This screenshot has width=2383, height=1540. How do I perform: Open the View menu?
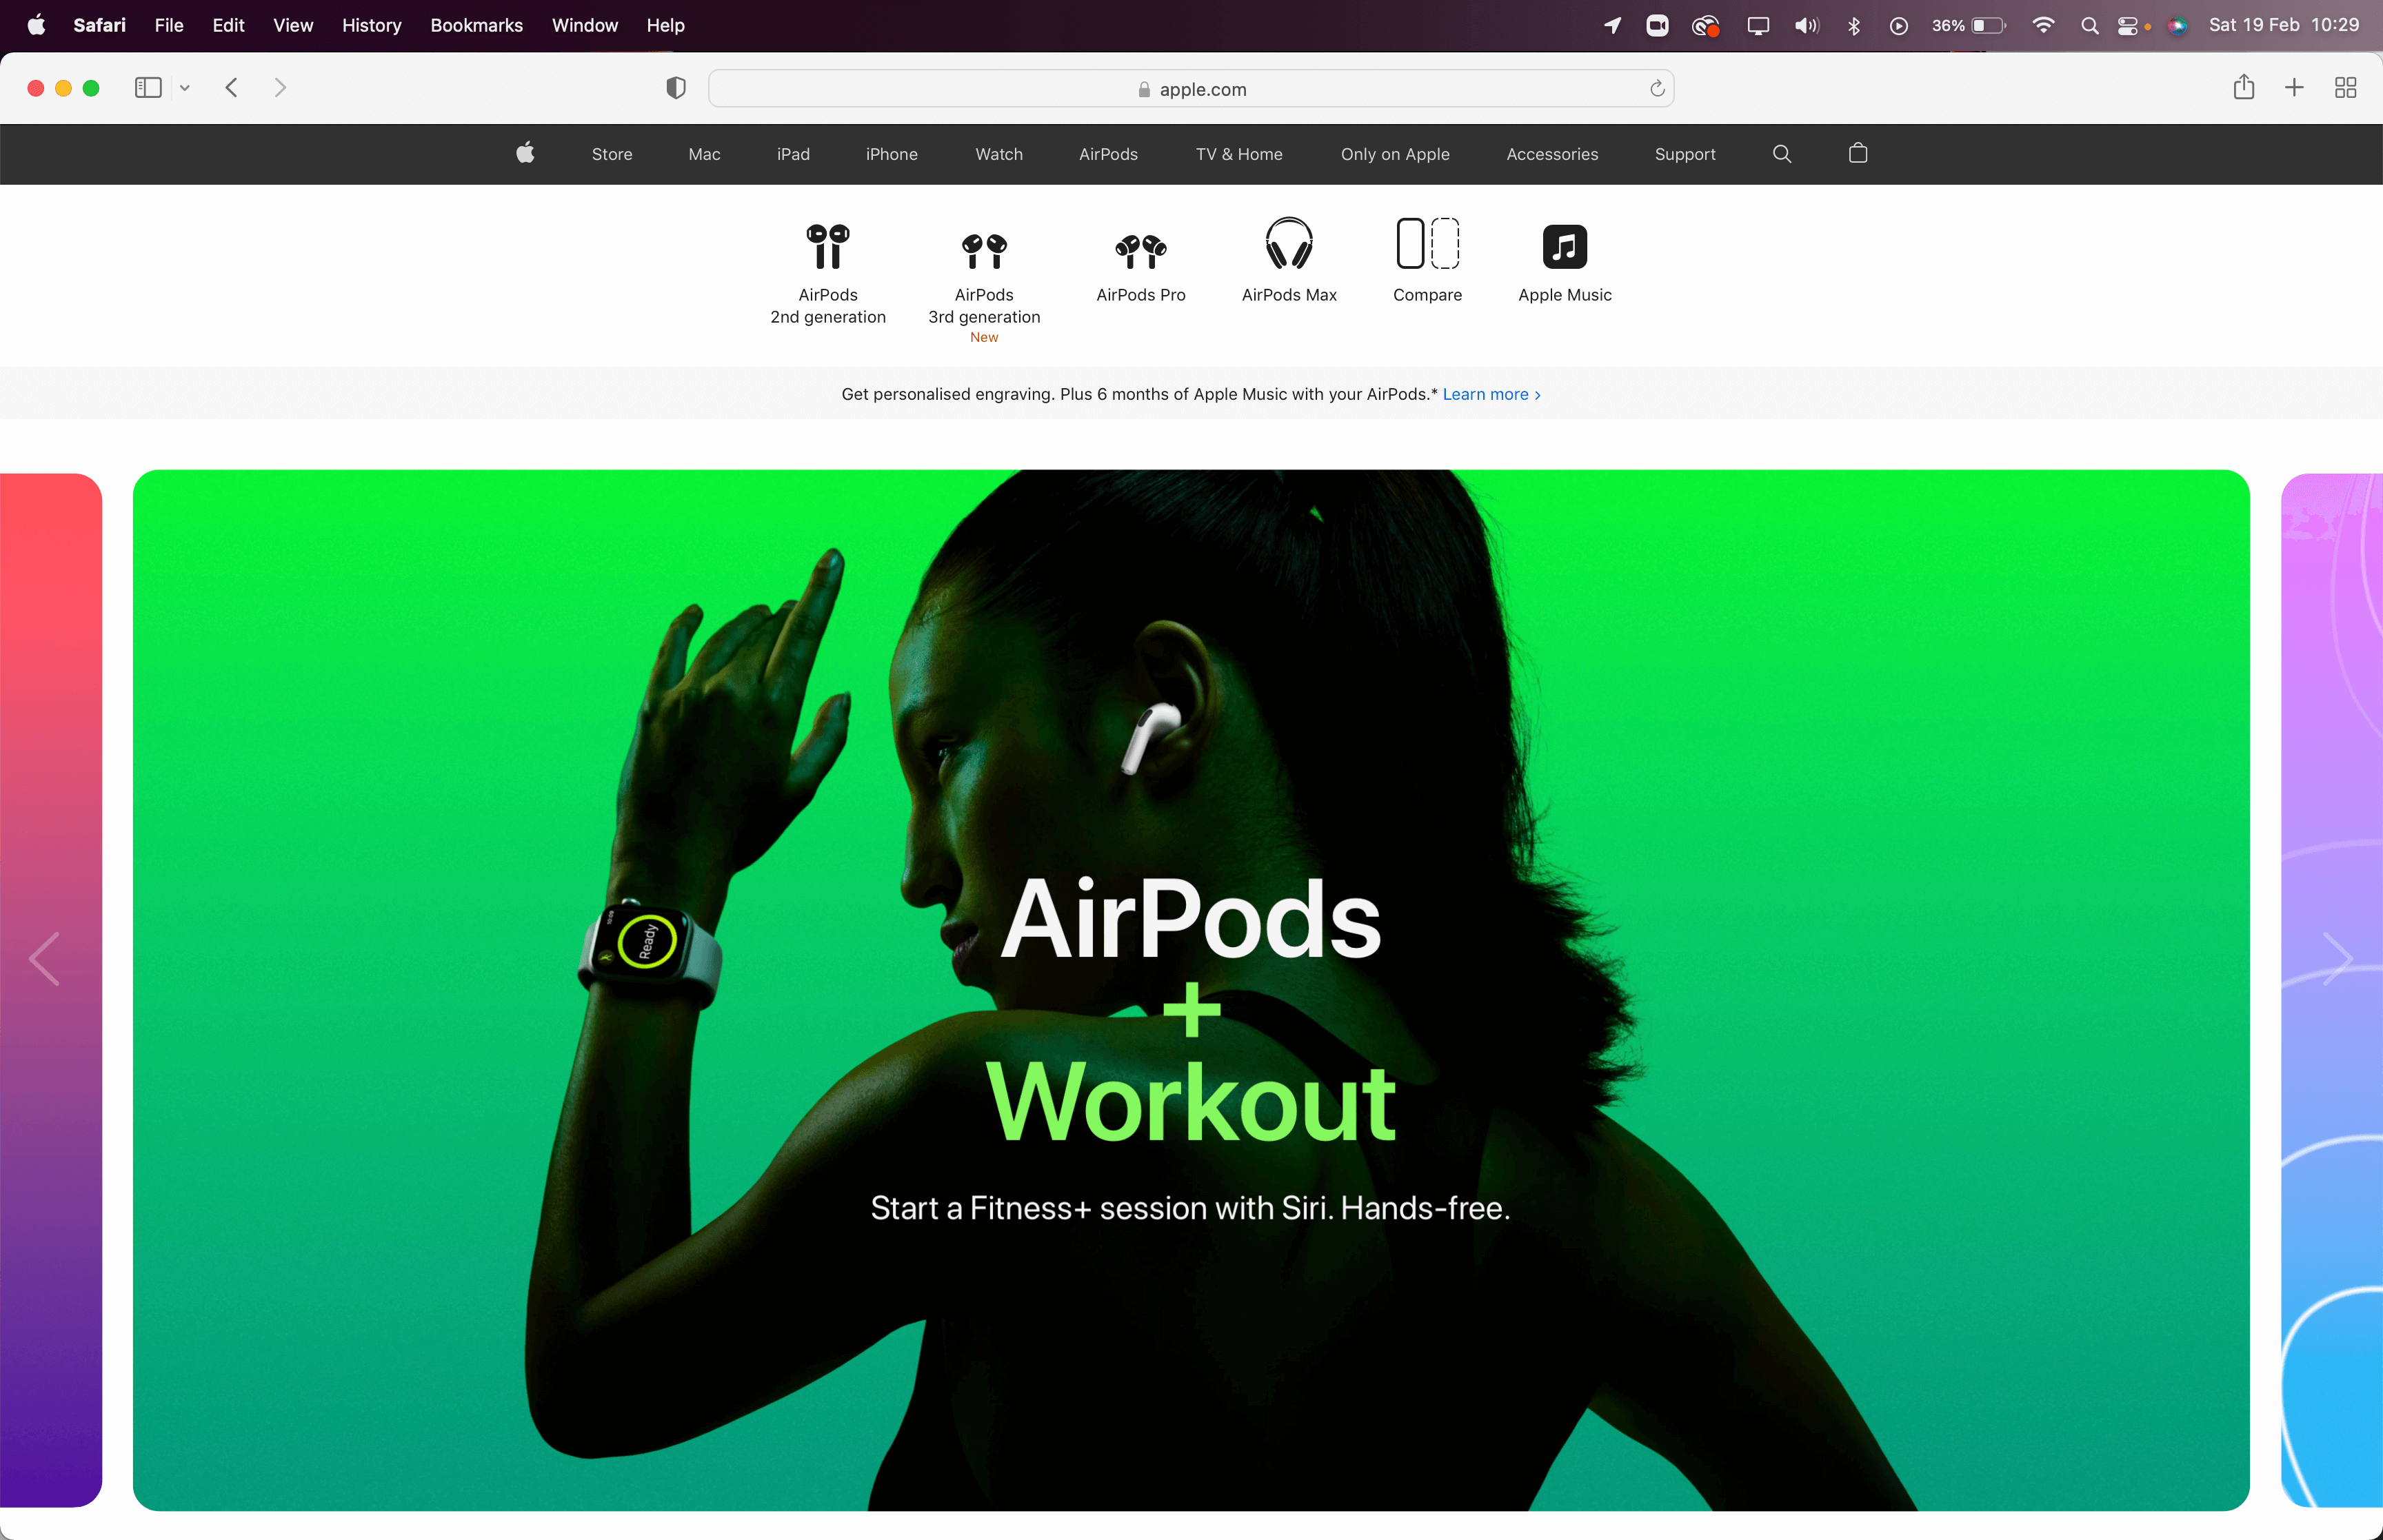tap(293, 25)
